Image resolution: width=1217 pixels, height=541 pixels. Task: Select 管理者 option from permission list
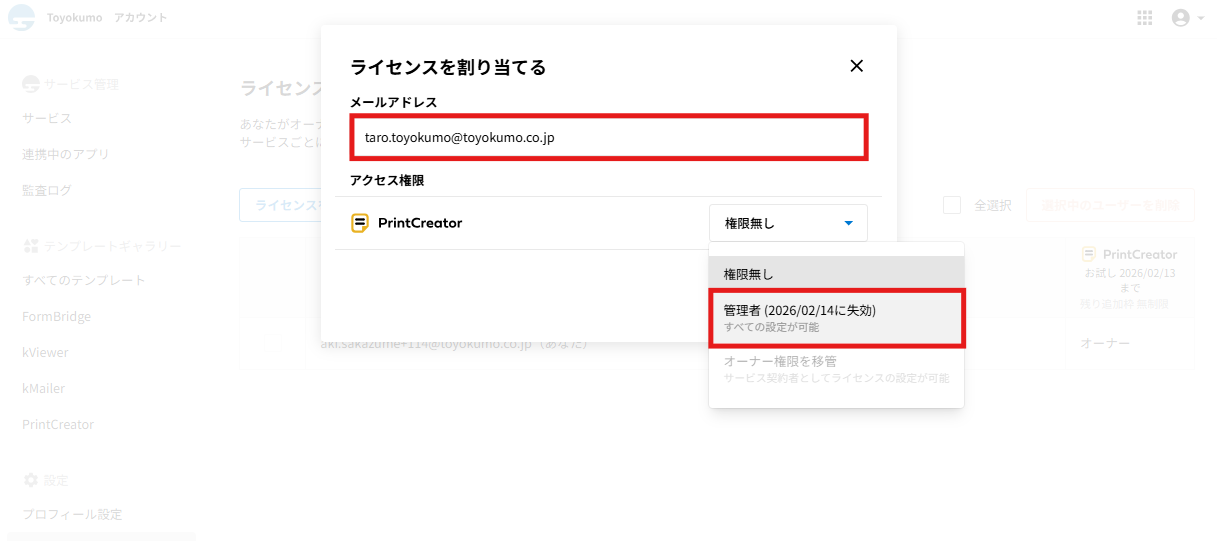coord(836,318)
